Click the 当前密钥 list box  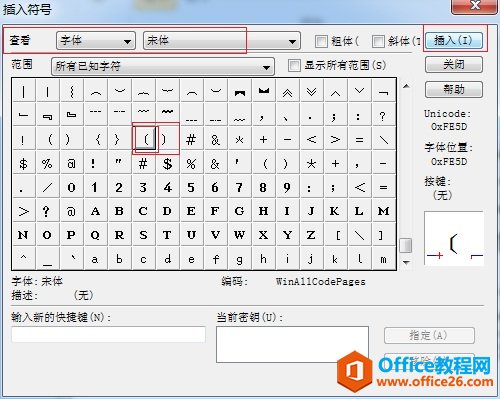point(292,344)
